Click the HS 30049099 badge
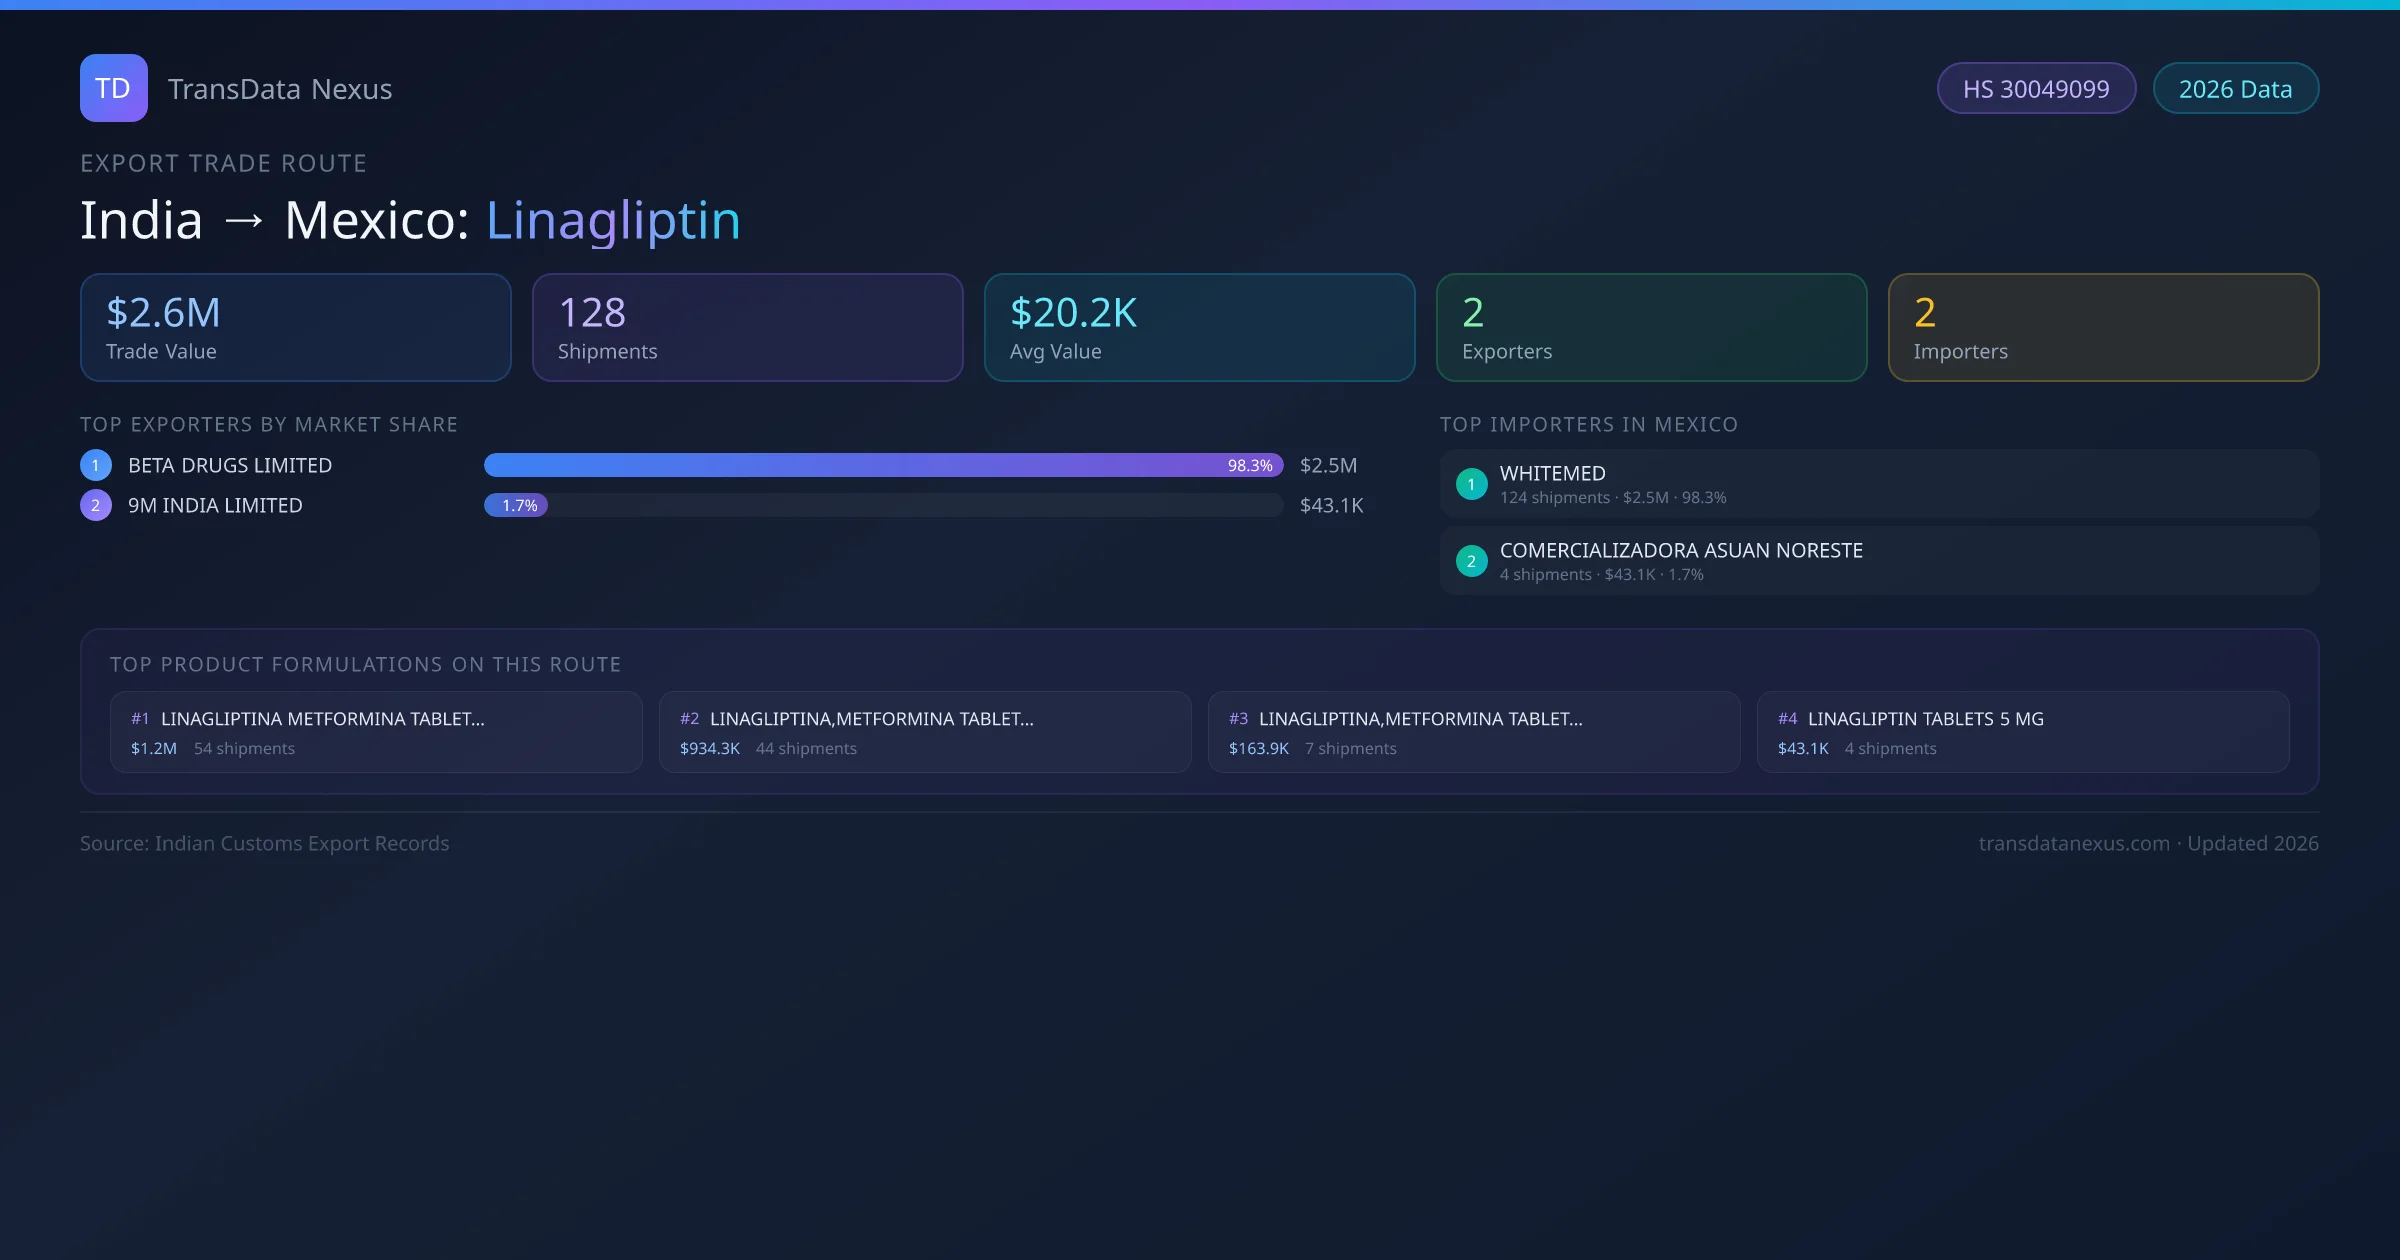The image size is (2400, 1260). 2036,89
